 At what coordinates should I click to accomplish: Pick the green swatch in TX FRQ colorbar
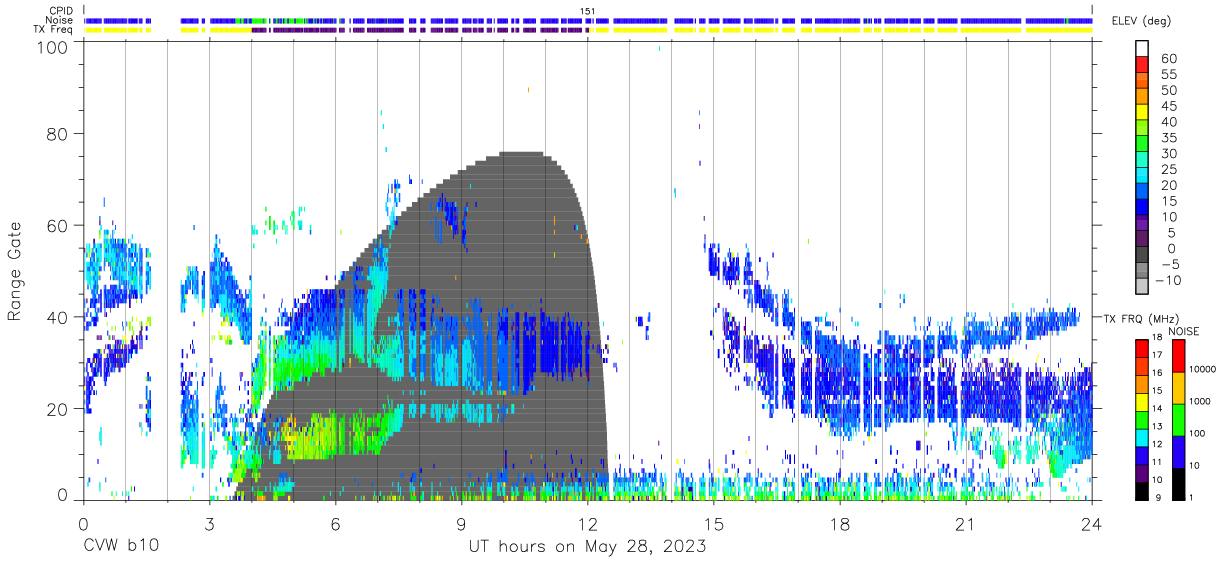(x=1140, y=420)
